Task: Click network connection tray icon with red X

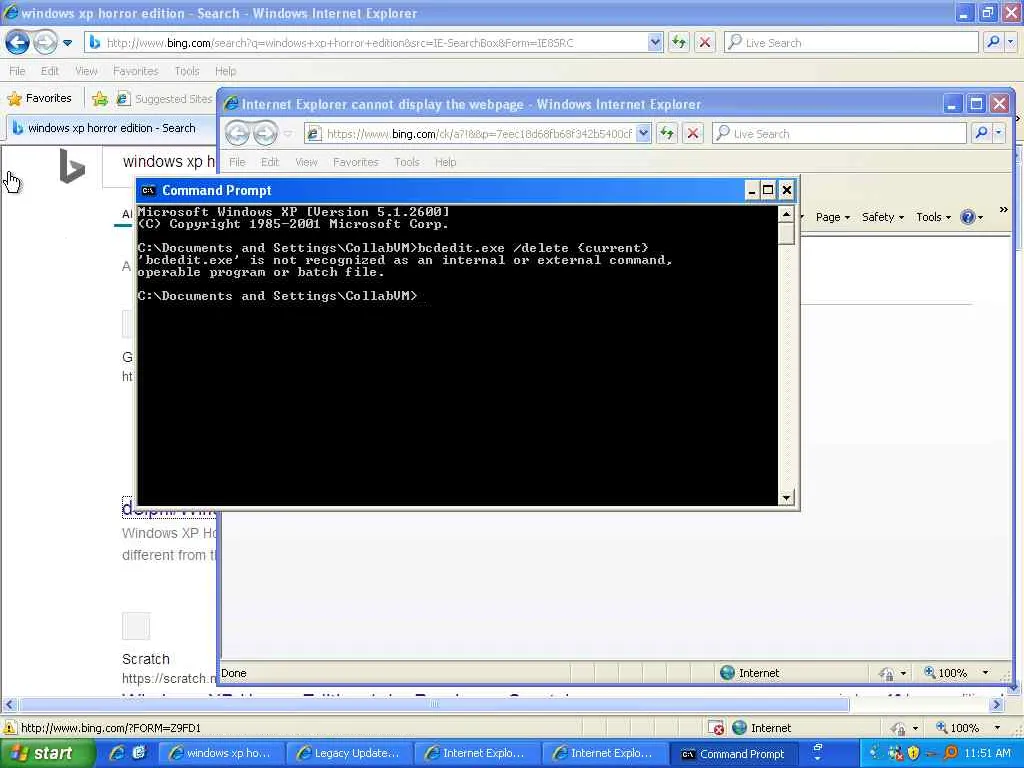Action: tap(895, 754)
